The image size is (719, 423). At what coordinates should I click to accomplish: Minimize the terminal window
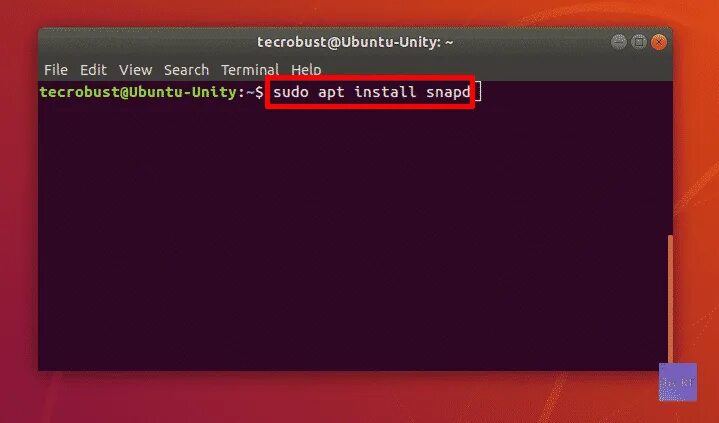pyautogui.click(x=619, y=42)
